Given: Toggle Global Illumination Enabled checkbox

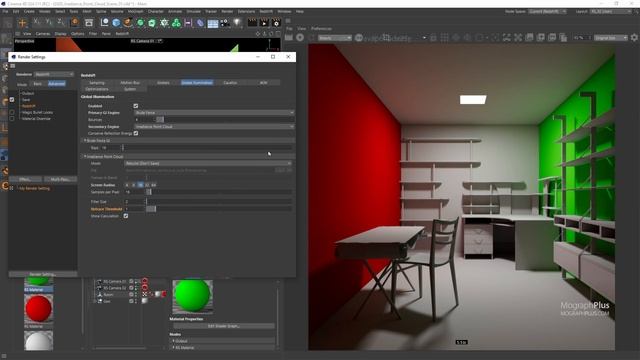Looking at the screenshot, I should coord(136,106).
